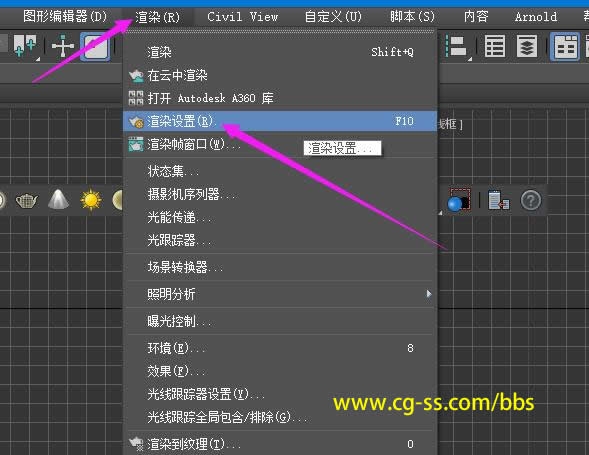Select 渲染到纹理(T) menu entry
Viewport: 589px width, 455px height.
click(x=280, y=444)
